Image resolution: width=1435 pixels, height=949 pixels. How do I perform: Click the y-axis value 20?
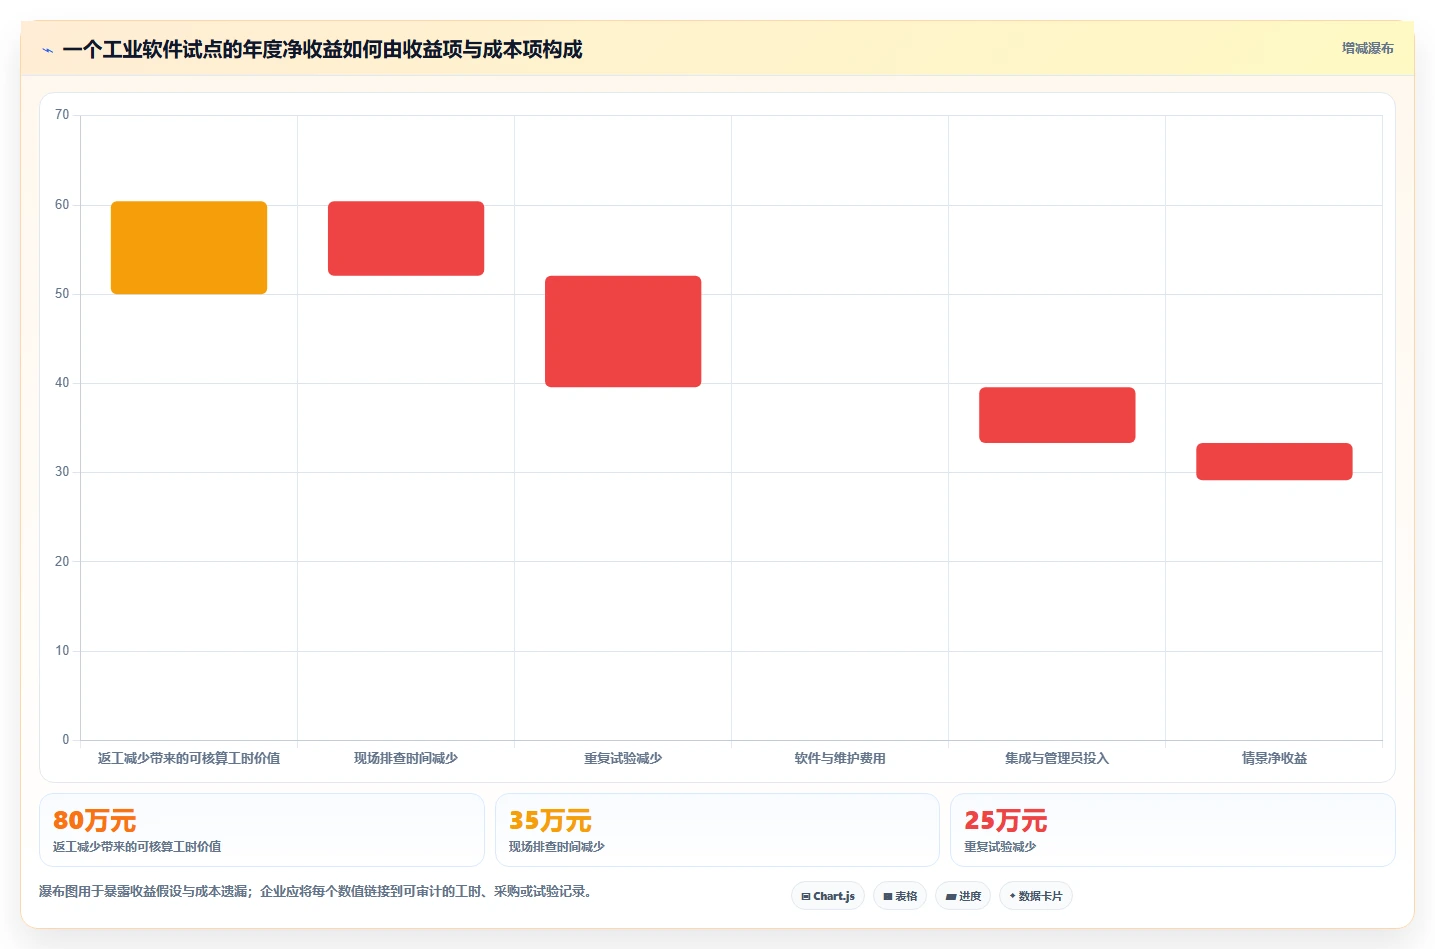click(x=62, y=562)
